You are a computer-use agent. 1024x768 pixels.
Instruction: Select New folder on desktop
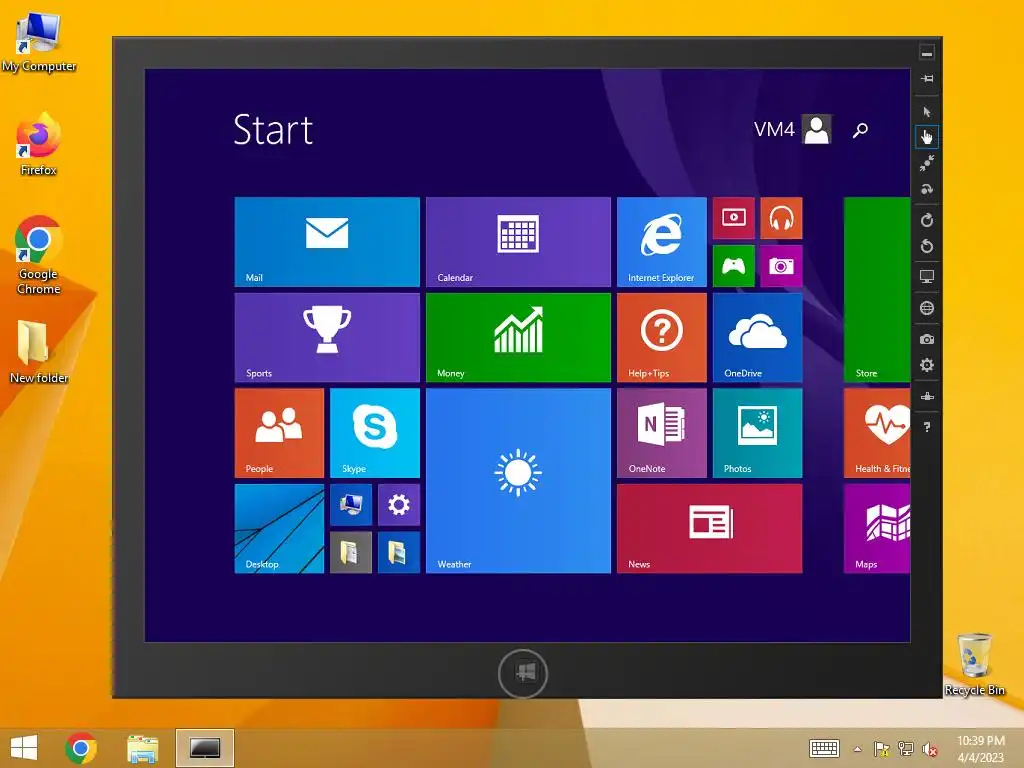39,353
